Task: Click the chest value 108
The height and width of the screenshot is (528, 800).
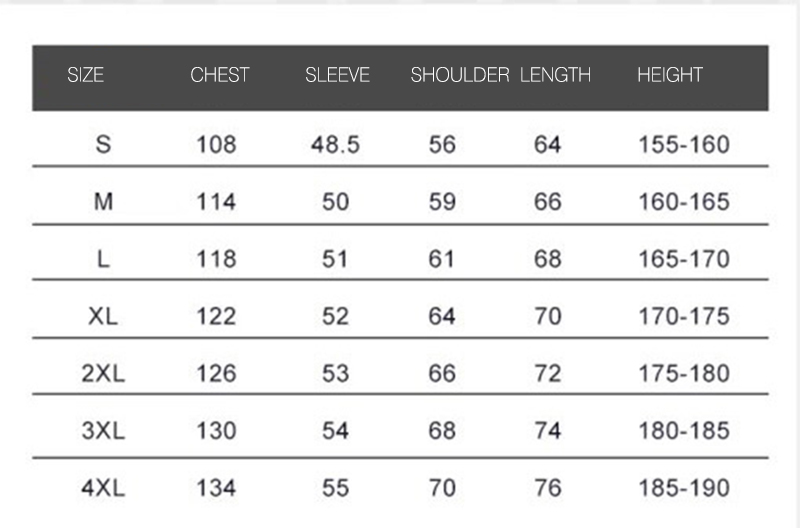Action: tap(216, 144)
